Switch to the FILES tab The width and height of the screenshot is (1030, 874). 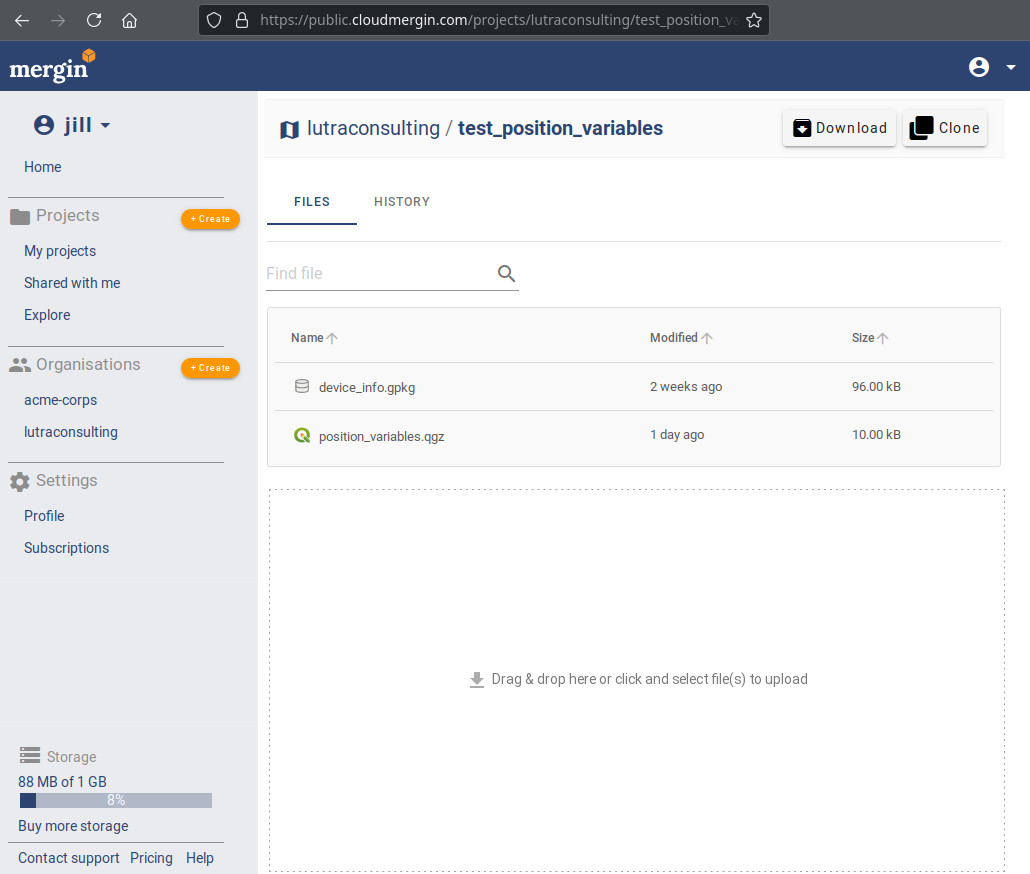click(x=311, y=202)
